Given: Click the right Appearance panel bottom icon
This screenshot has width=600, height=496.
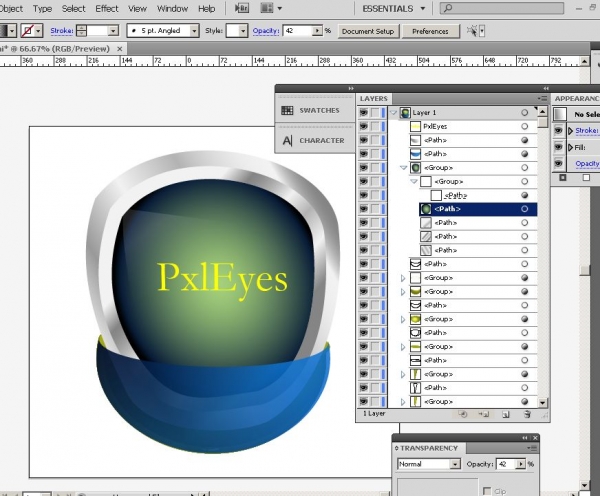Looking at the screenshot, I should [586, 178].
